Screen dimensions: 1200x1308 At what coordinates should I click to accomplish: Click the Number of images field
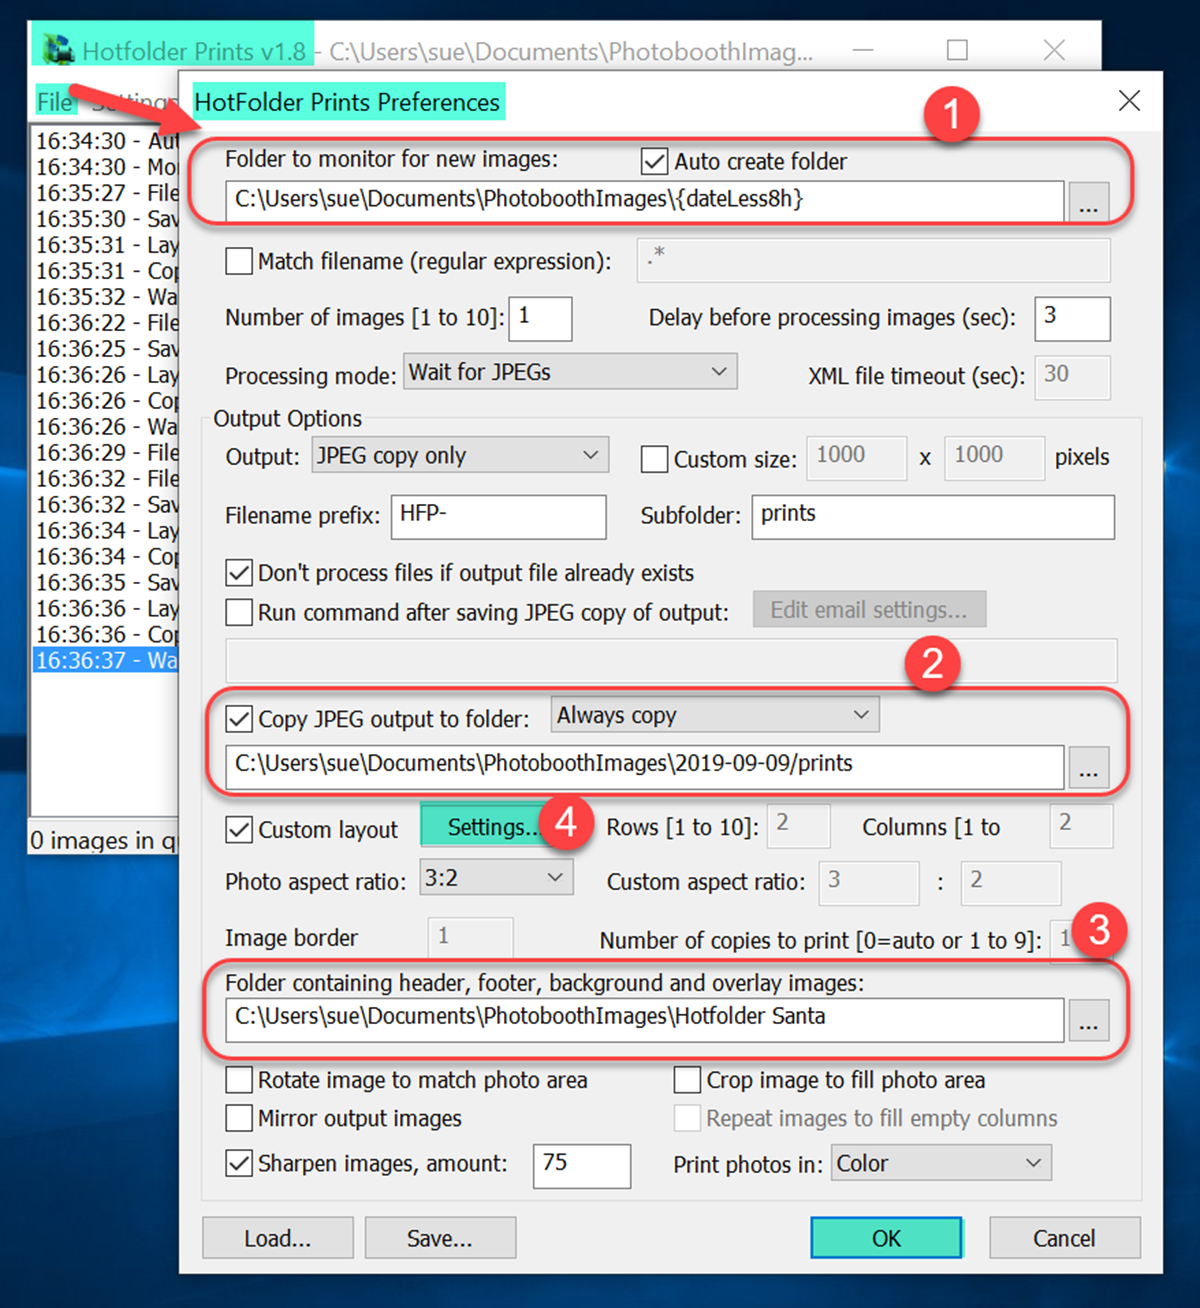540,318
